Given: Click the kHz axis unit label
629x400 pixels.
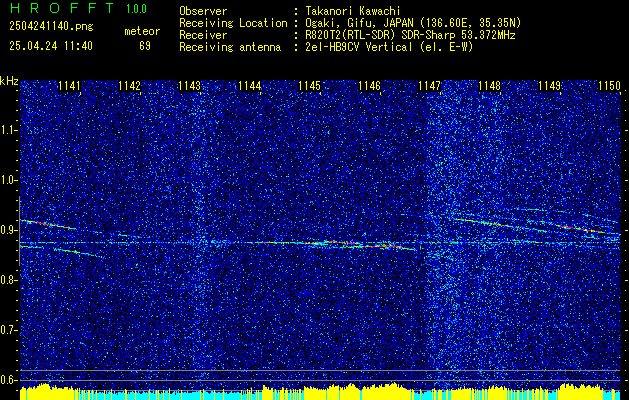Looking at the screenshot, I should pyautogui.click(x=9, y=81).
